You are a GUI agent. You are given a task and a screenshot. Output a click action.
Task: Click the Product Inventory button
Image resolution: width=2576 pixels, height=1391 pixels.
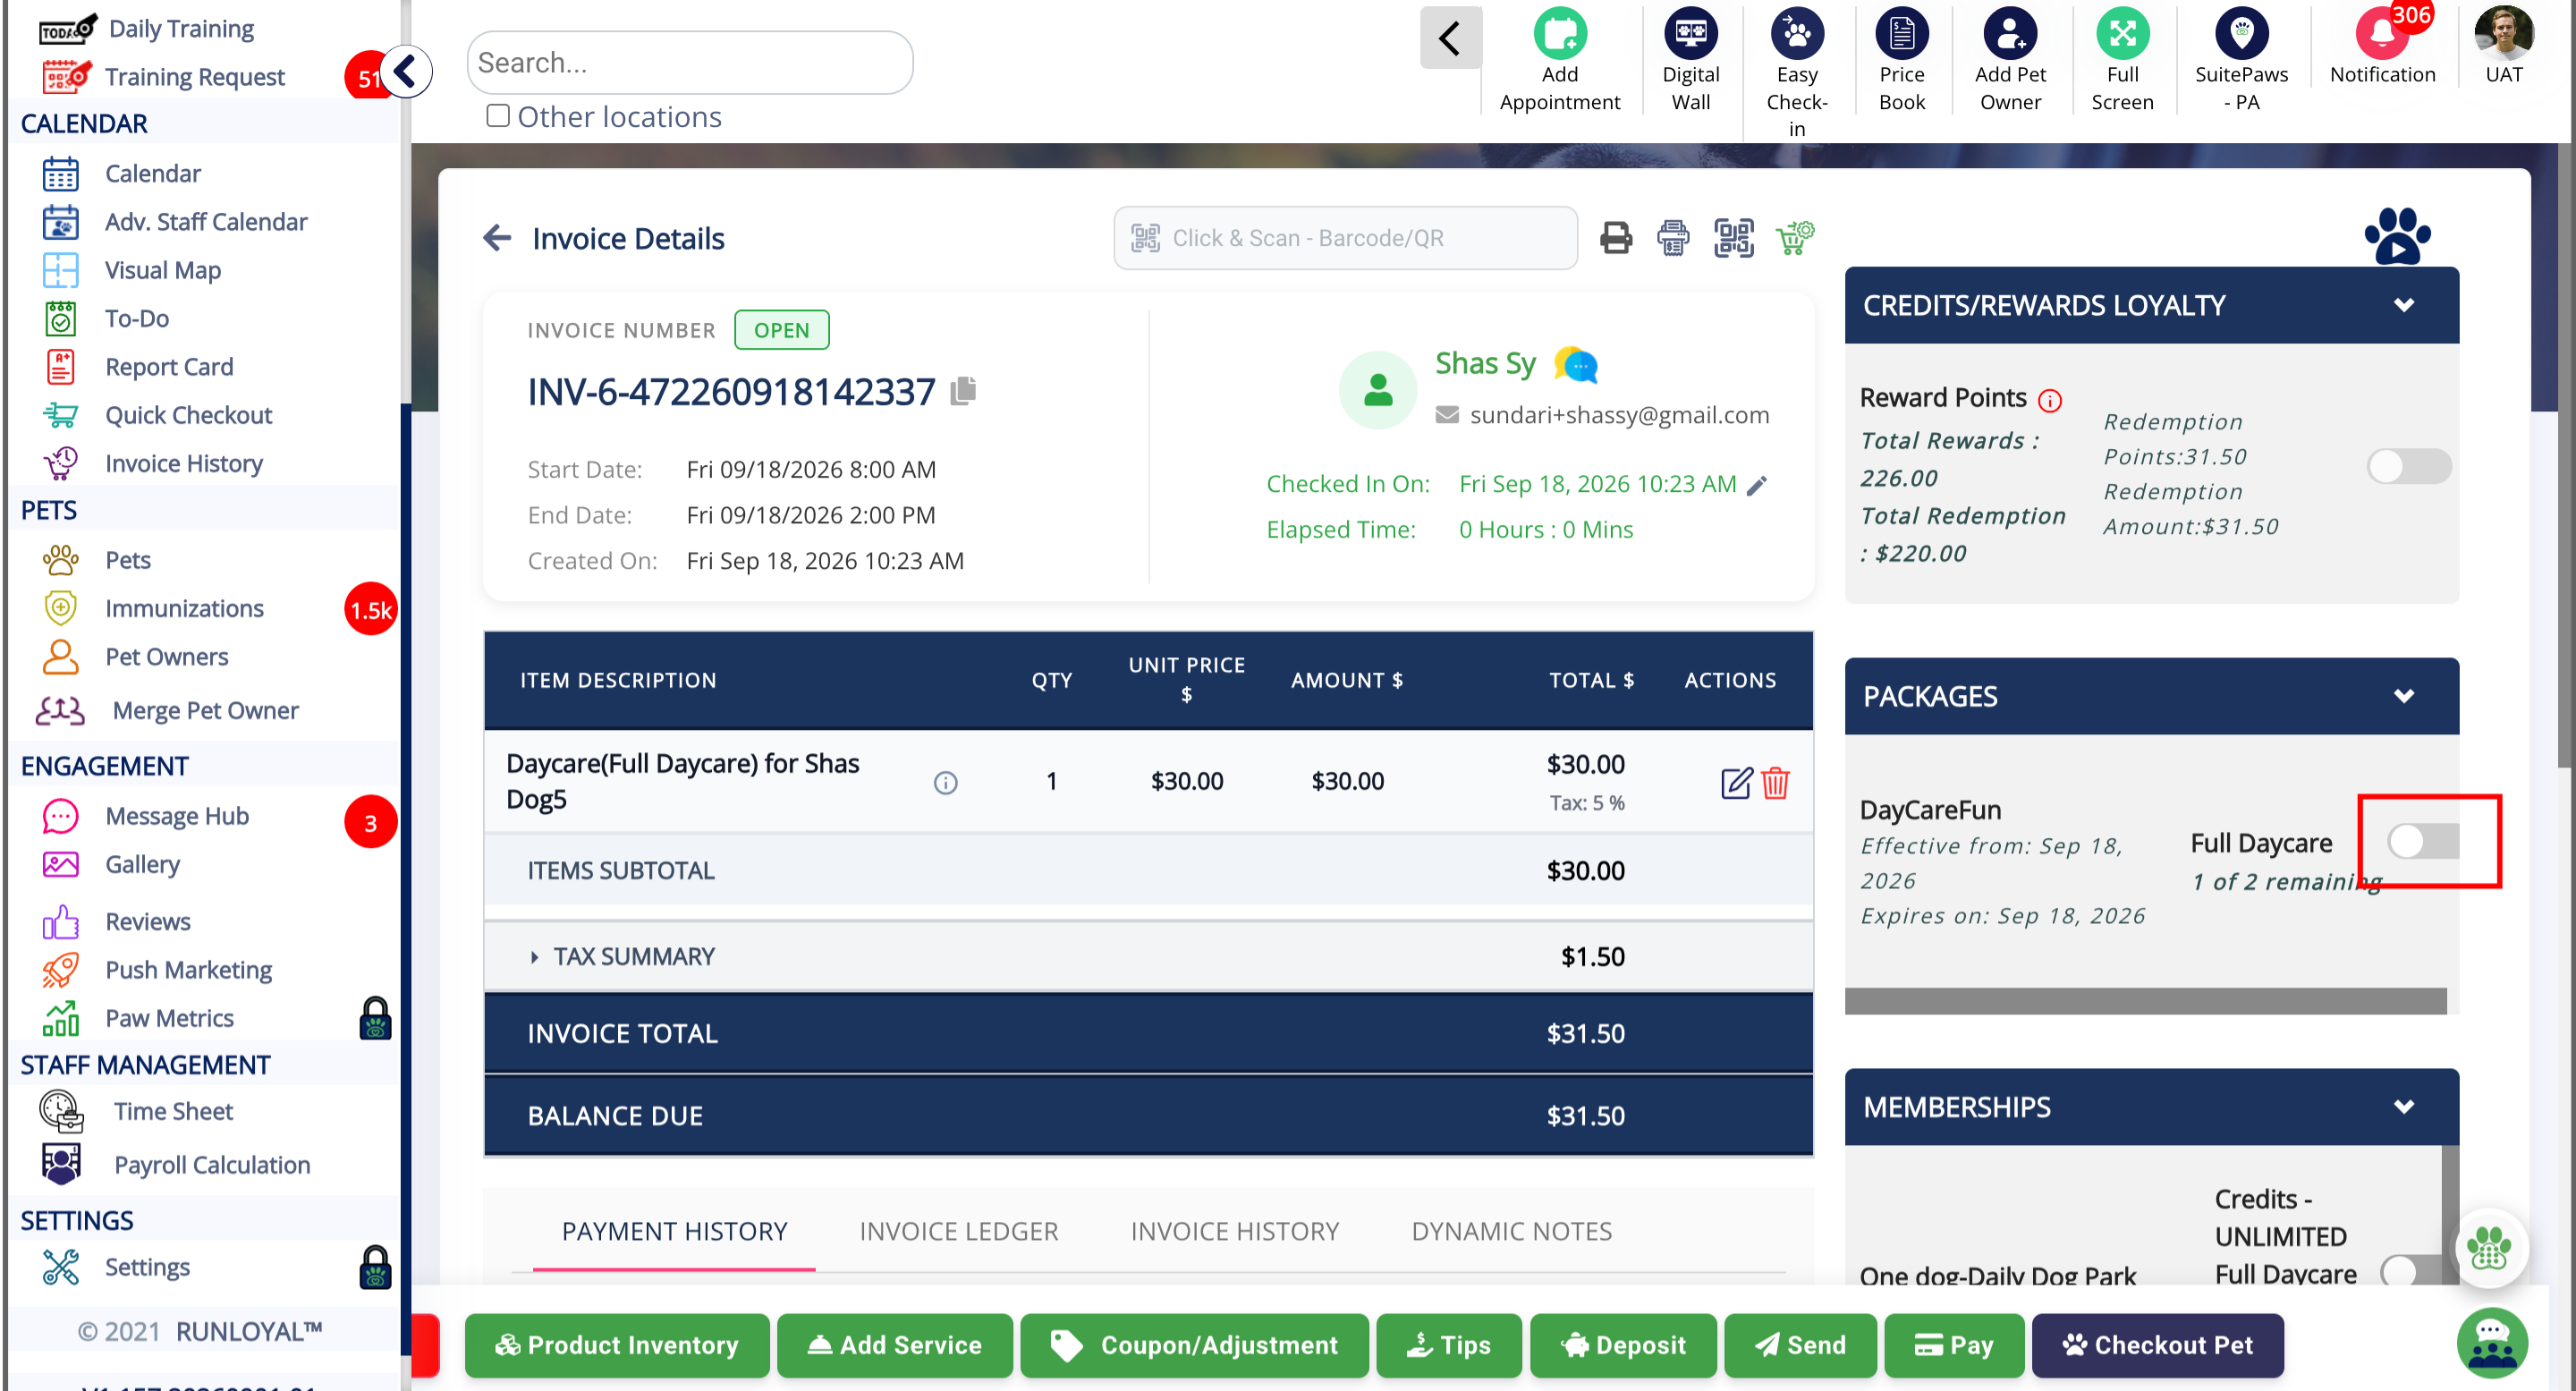[x=617, y=1345]
